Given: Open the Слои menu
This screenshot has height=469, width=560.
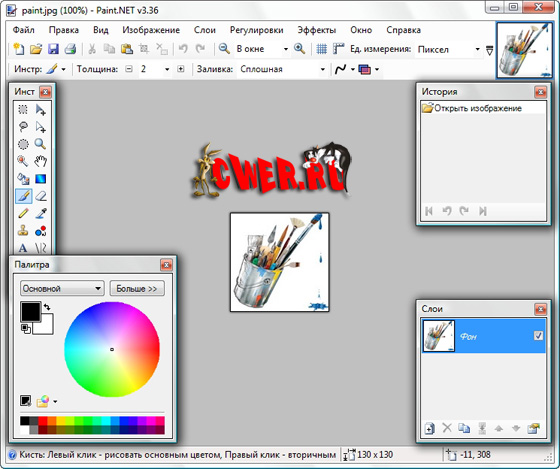Looking at the screenshot, I should pyautogui.click(x=205, y=30).
